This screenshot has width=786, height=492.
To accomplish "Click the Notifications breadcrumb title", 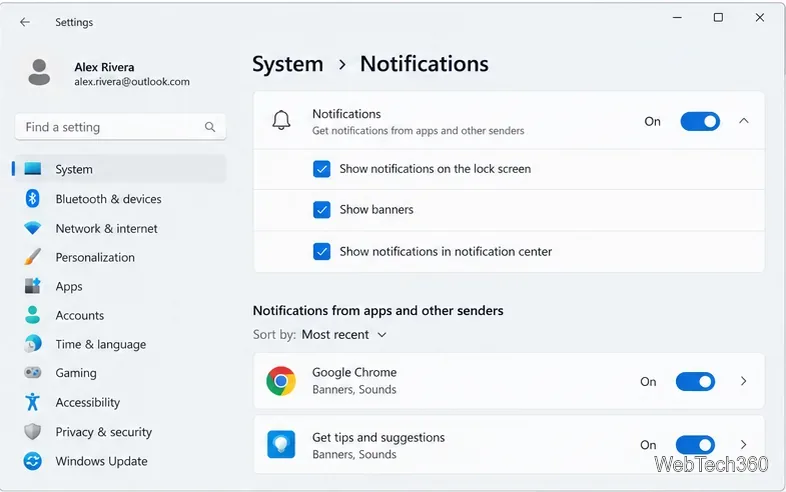I will (x=424, y=64).
